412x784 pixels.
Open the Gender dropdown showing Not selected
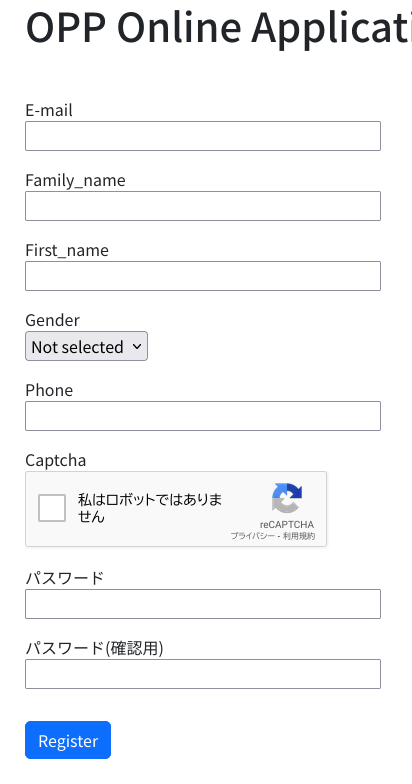pyautogui.click(x=86, y=346)
